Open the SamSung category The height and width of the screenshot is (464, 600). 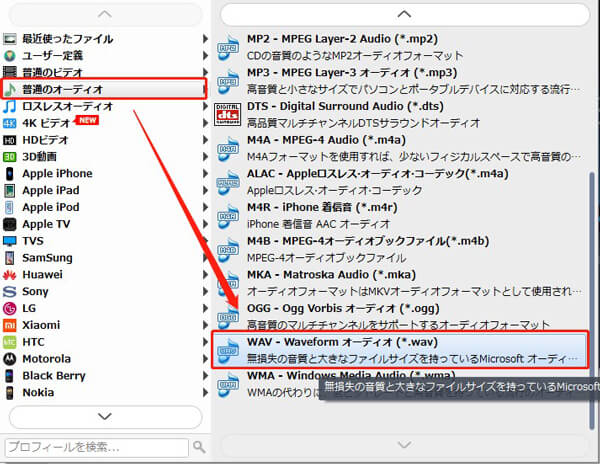click(x=105, y=258)
